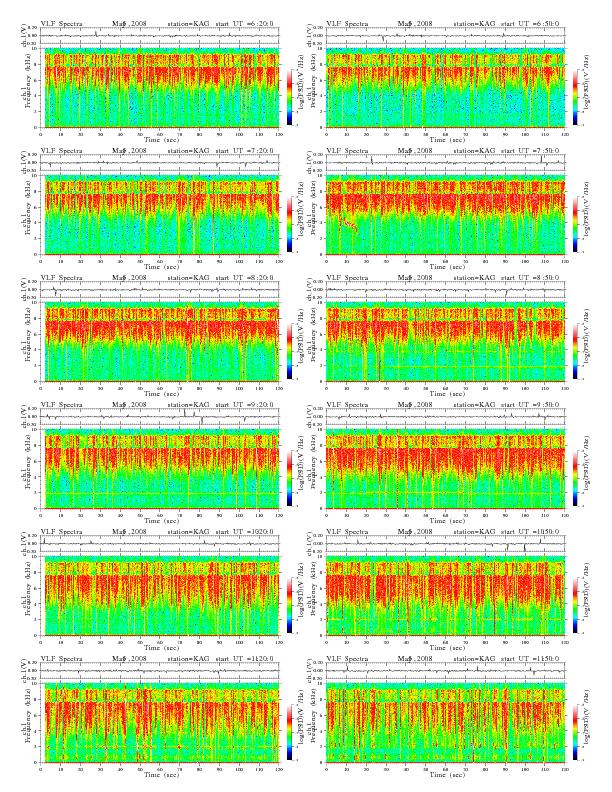Select the spectrogram starting at UT 9:50:0
This screenshot has height=792, width=612.
tap(445, 469)
